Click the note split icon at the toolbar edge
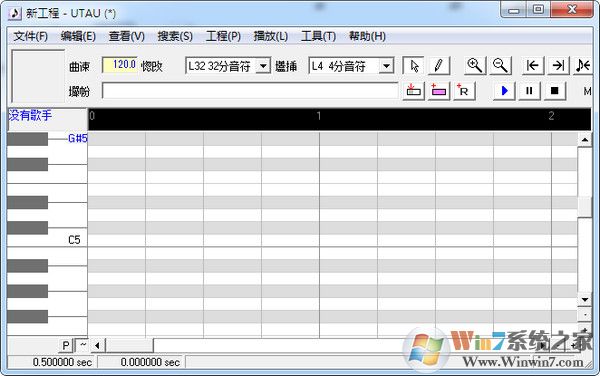This screenshot has width=600, height=376. (x=583, y=66)
